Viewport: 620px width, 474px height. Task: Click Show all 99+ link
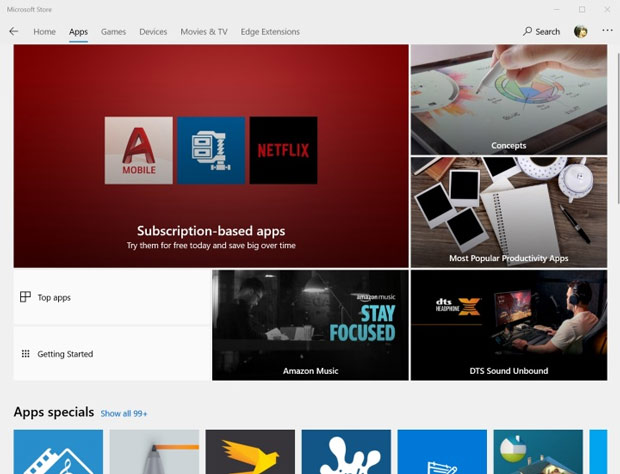coord(124,414)
